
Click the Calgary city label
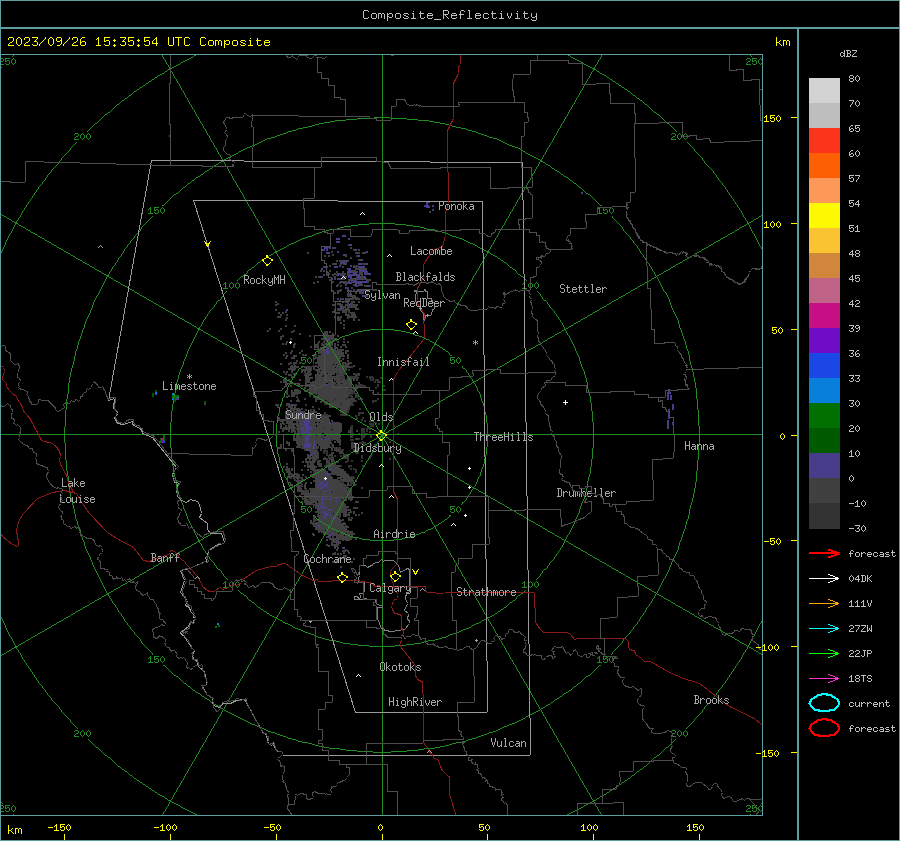390,588
